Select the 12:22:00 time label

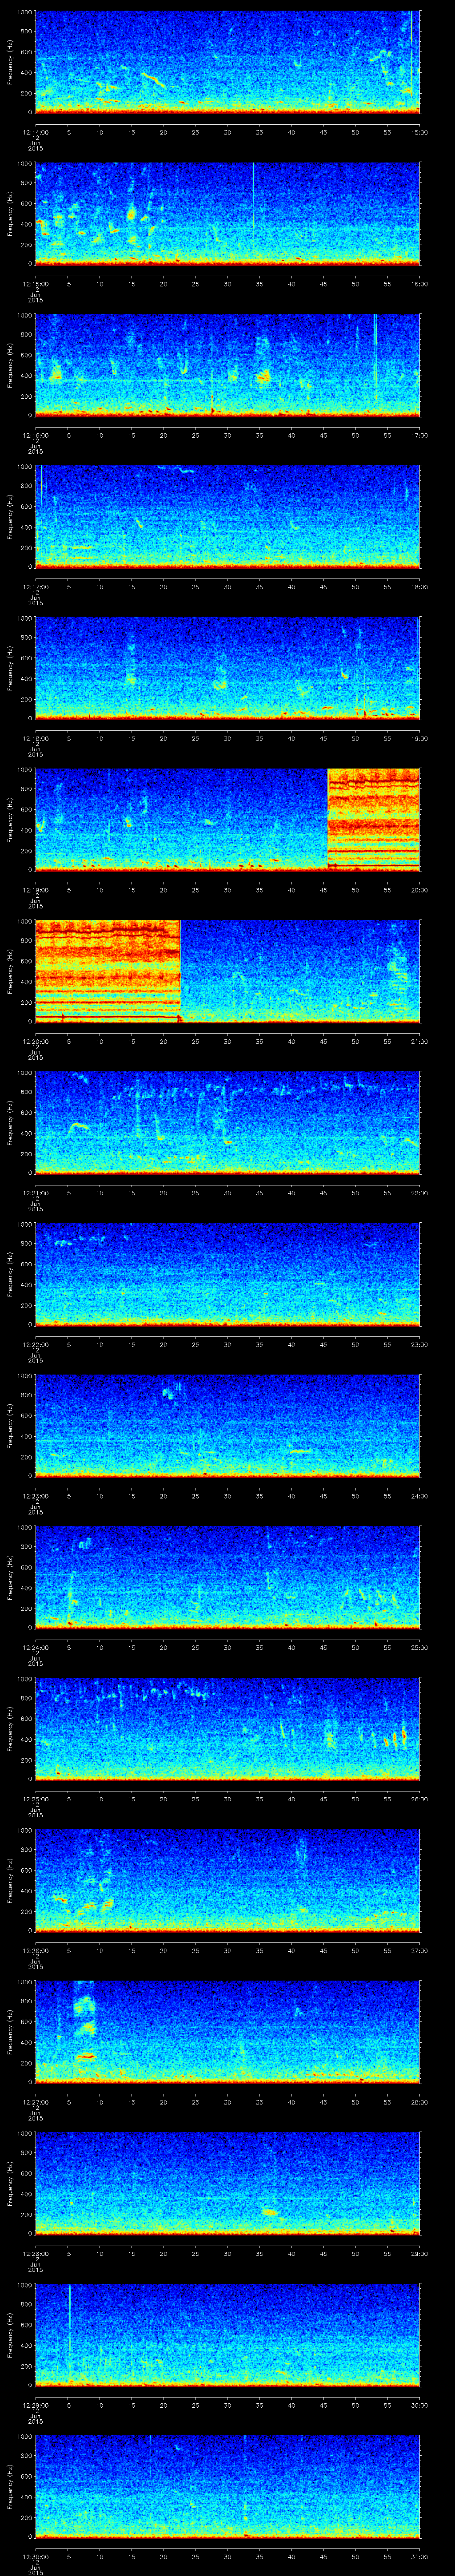click(x=35, y=1344)
